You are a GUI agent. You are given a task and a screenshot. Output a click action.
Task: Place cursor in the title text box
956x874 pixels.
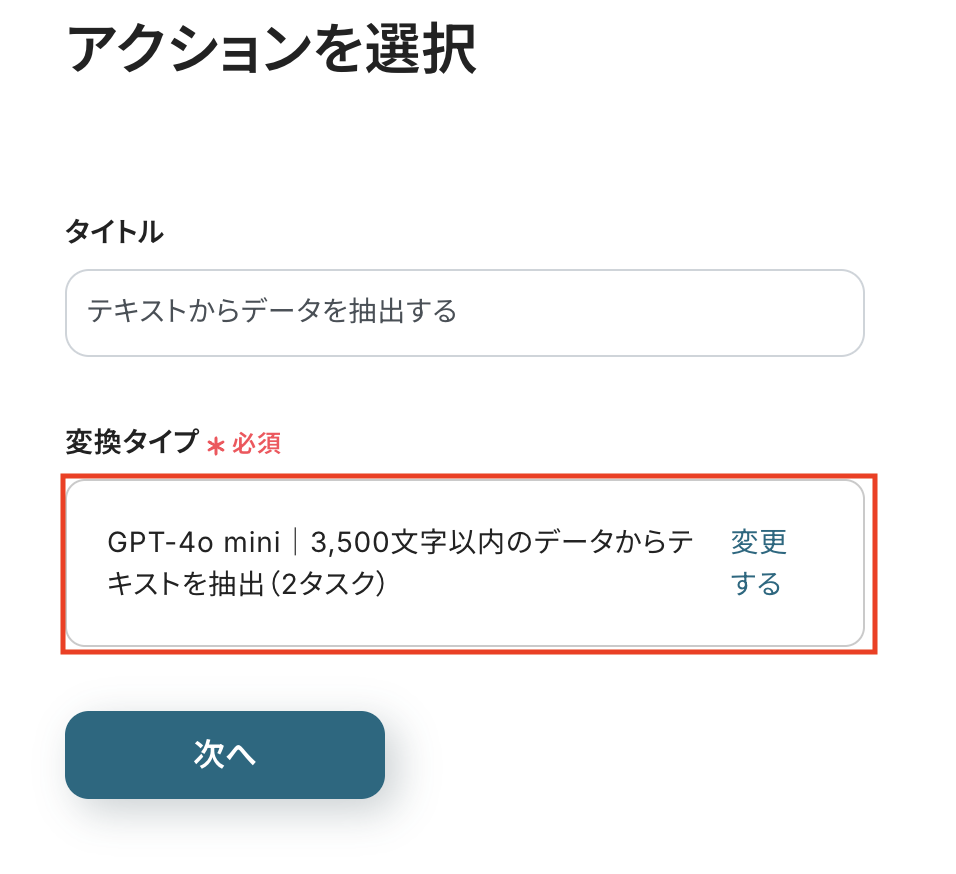(x=464, y=312)
